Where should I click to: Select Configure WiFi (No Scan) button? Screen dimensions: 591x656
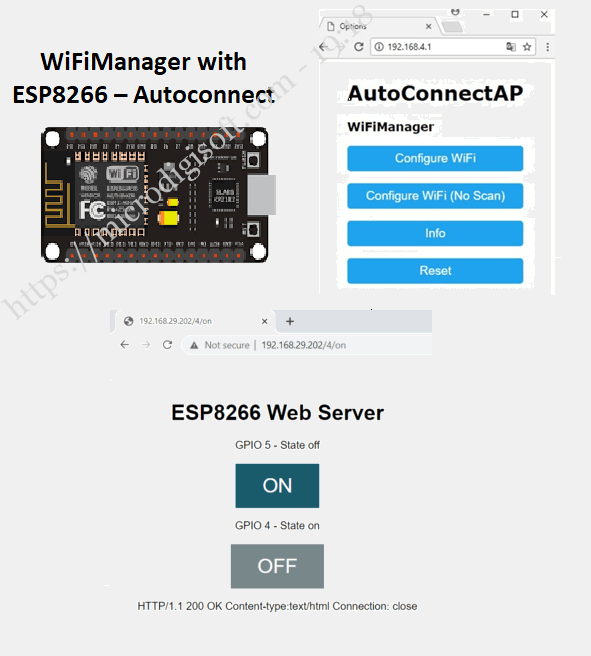(435, 196)
